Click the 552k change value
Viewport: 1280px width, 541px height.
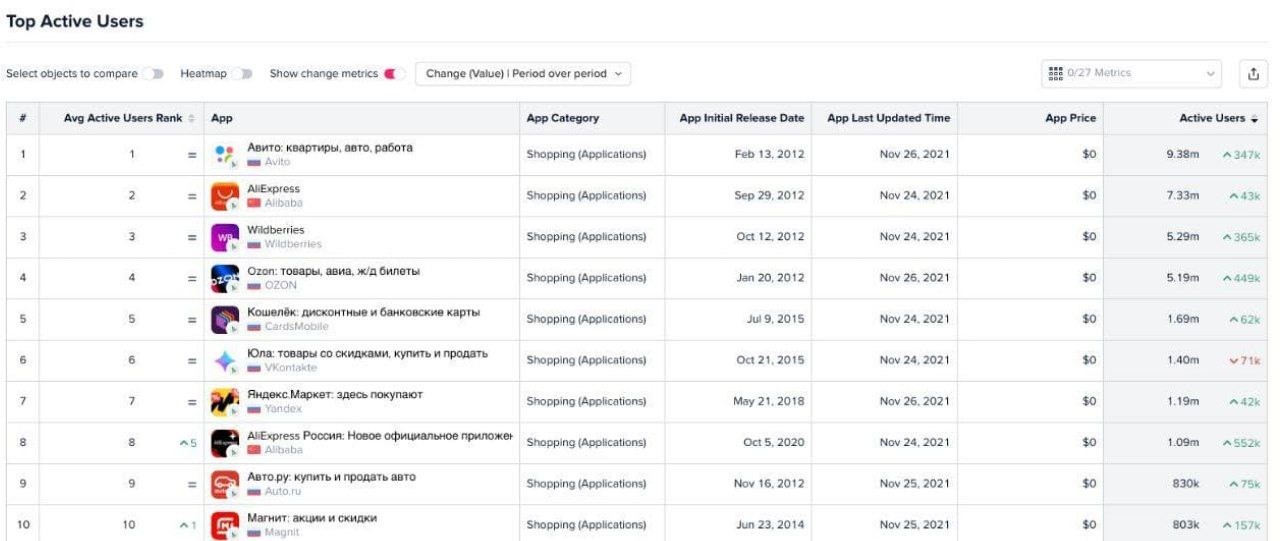(1241, 442)
